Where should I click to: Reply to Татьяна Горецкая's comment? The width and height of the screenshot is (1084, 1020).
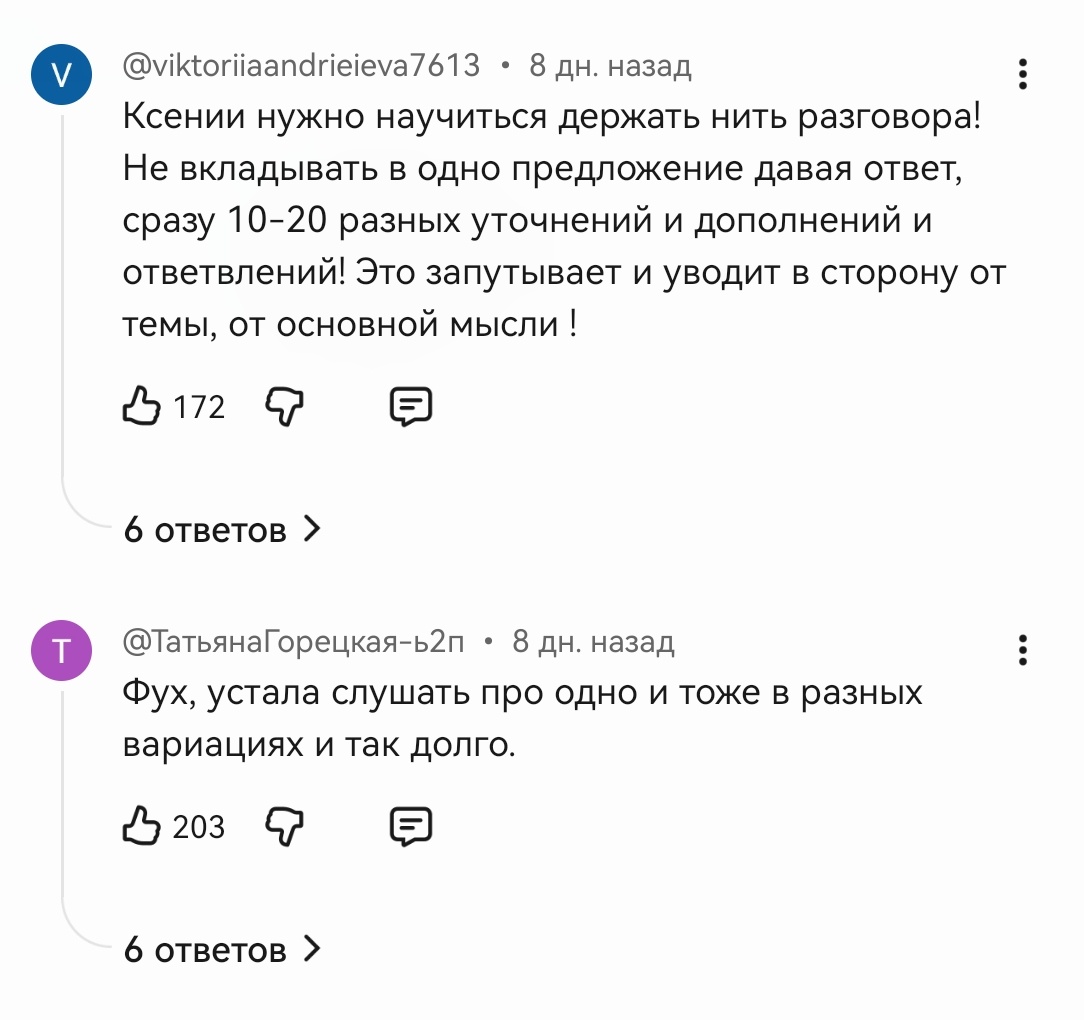tap(413, 826)
